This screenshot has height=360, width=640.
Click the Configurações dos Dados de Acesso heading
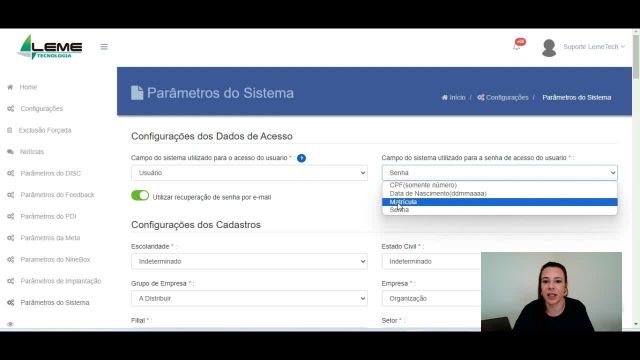pos(212,136)
